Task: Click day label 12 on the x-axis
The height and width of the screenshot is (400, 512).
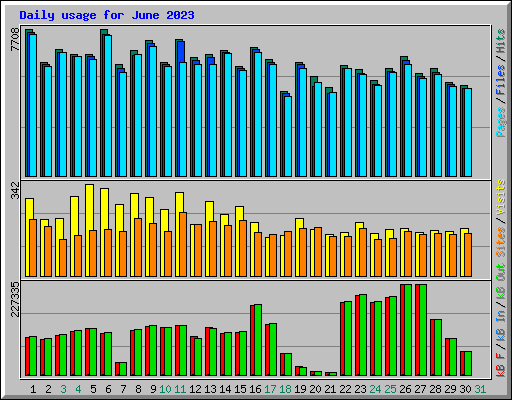Action: click(195, 389)
